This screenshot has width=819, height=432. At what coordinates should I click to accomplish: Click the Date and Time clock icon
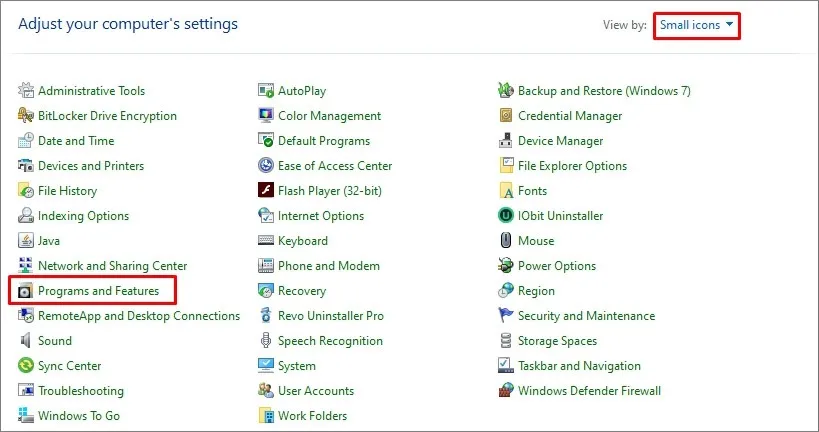[26, 141]
